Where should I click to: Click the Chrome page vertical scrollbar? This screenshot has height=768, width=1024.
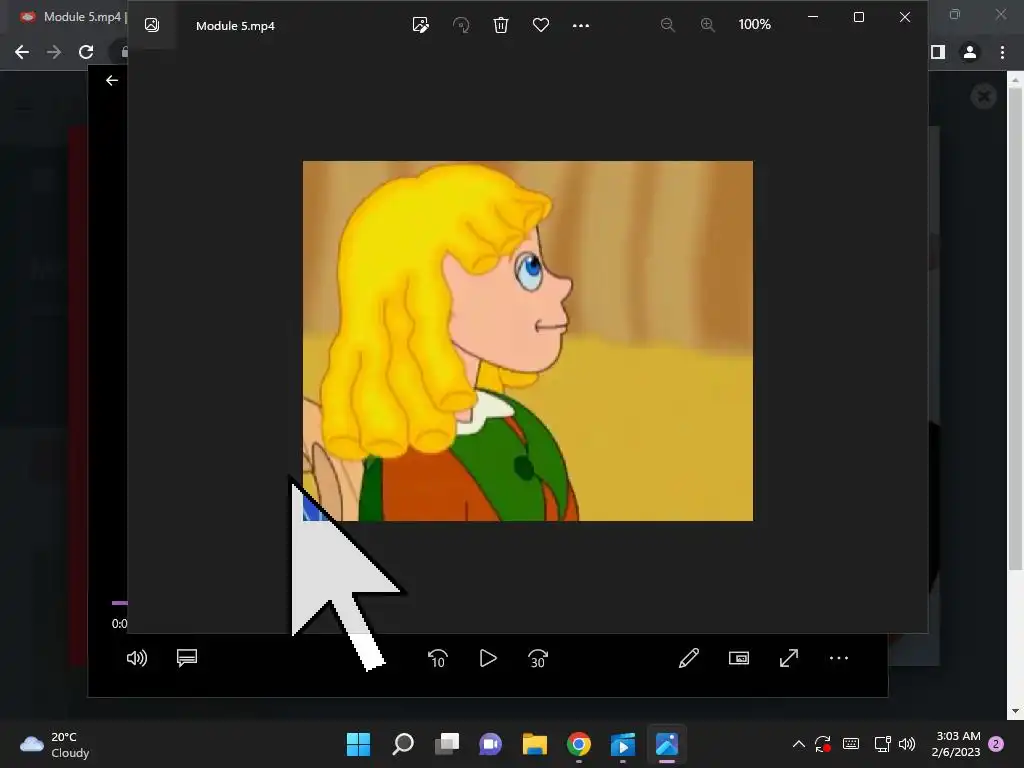click(x=1016, y=327)
